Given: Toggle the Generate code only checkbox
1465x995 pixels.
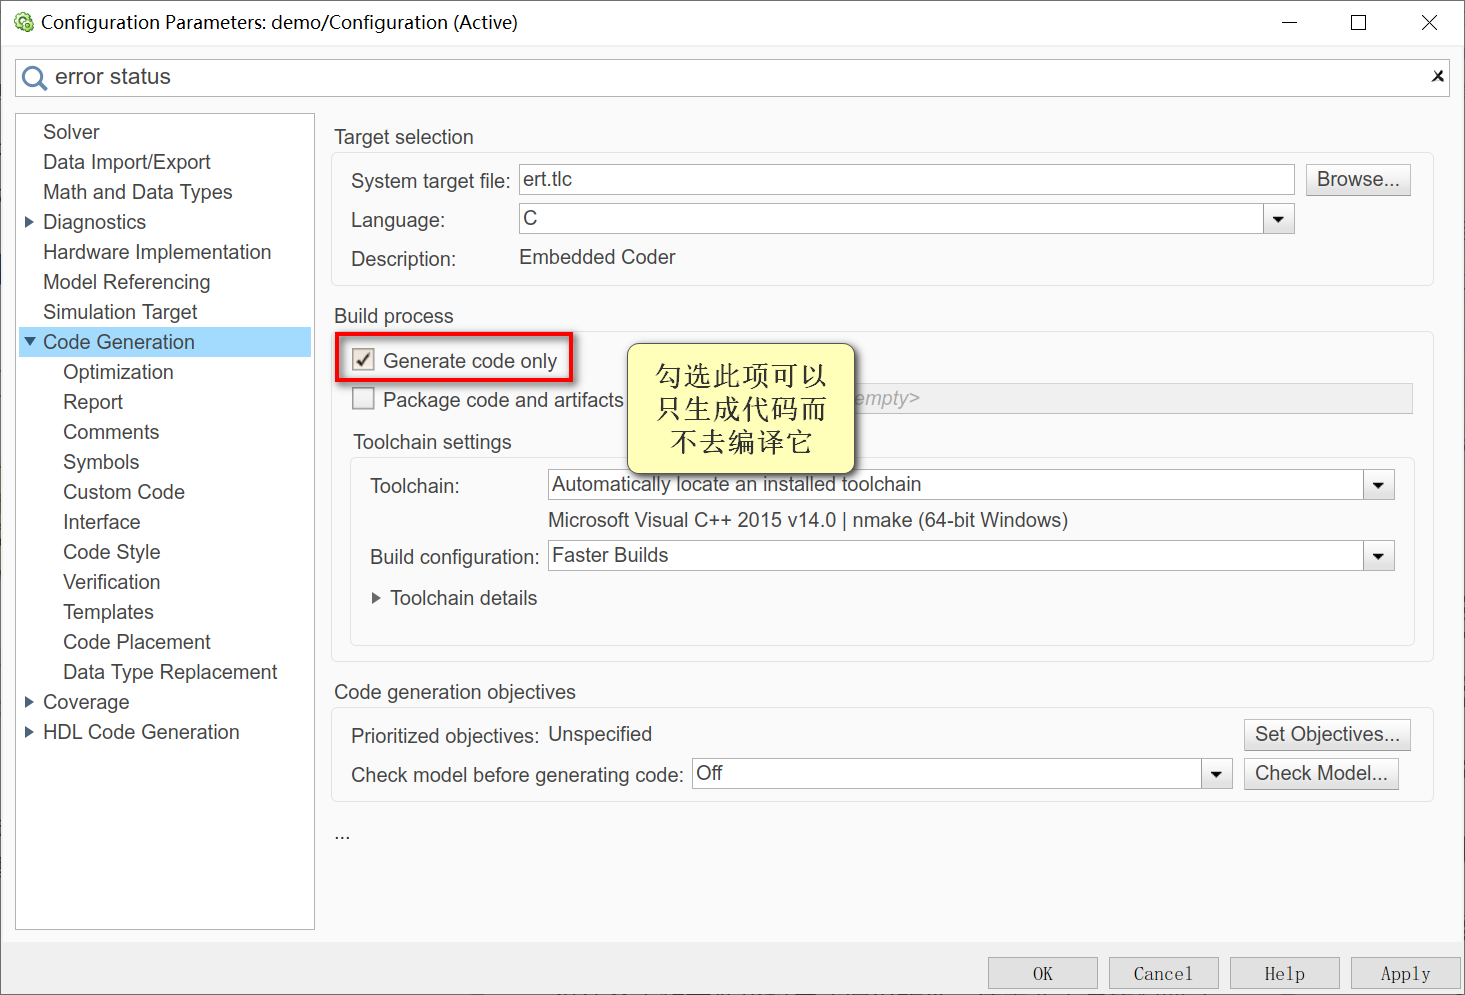Looking at the screenshot, I should (x=363, y=360).
